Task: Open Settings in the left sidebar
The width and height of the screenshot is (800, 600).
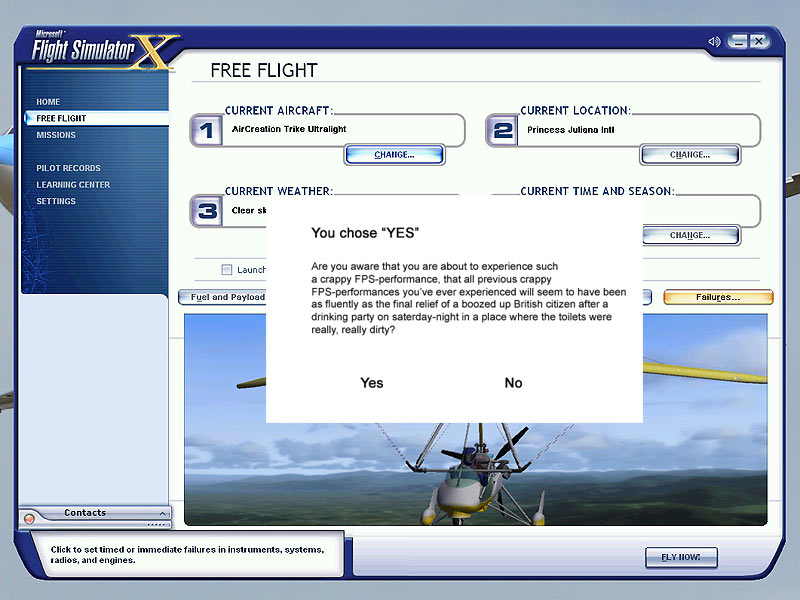Action: 56,201
